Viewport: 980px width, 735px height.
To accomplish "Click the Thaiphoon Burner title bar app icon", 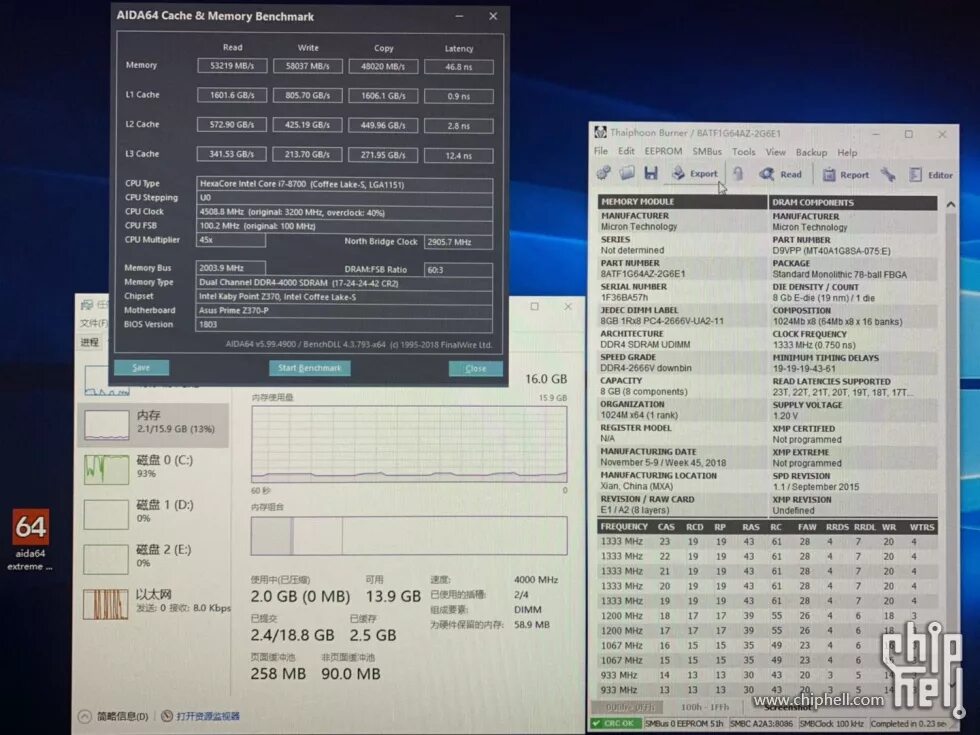I will click(600, 132).
